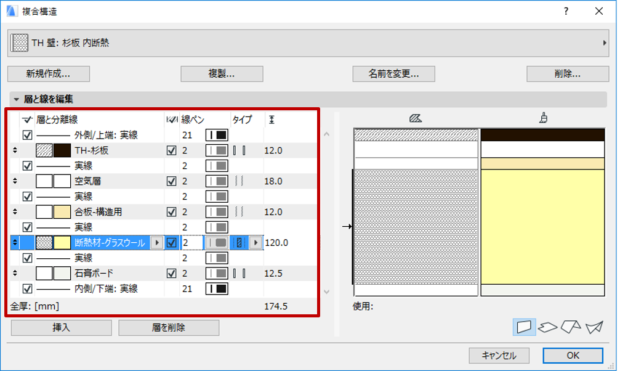Click the TH-杉板 fill pattern preview

(44, 150)
